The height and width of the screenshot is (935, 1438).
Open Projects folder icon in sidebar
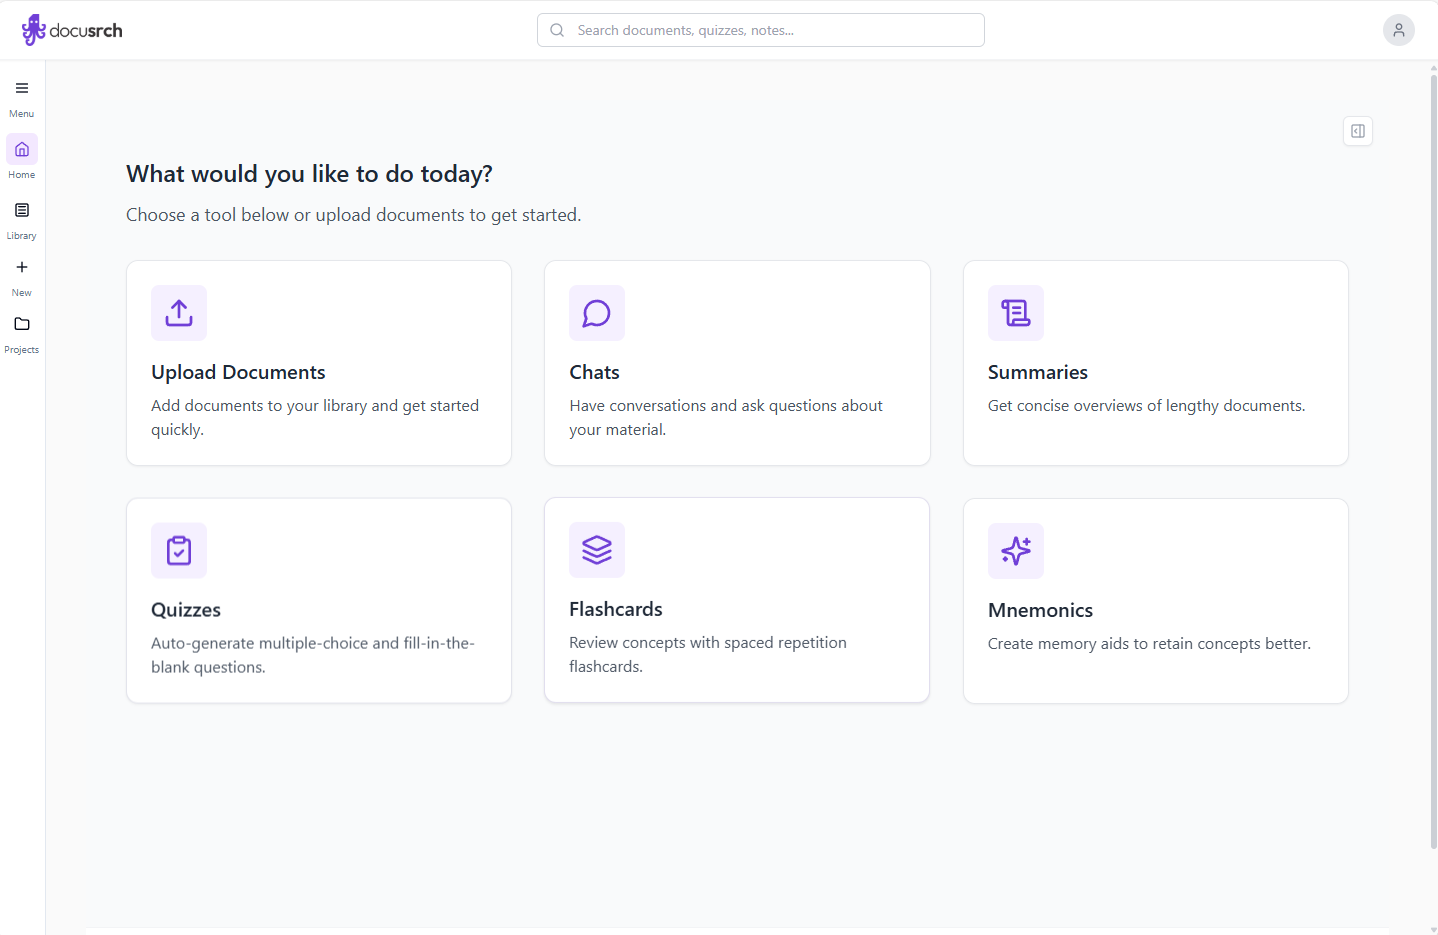(22, 325)
